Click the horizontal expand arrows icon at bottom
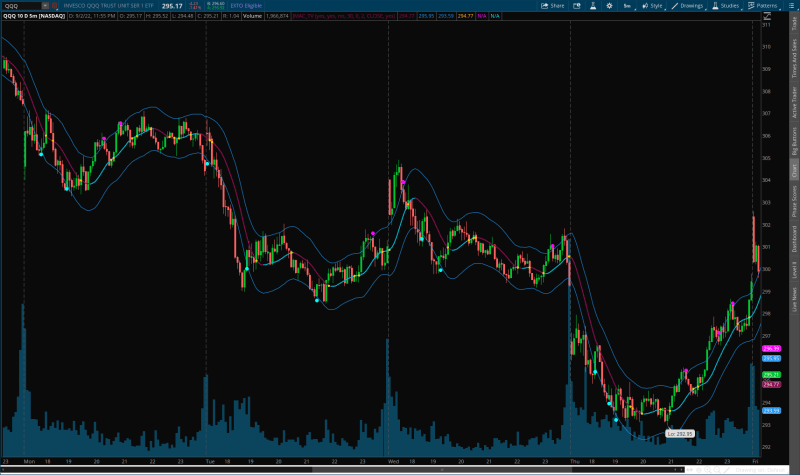The width and height of the screenshot is (800, 475). point(690,469)
